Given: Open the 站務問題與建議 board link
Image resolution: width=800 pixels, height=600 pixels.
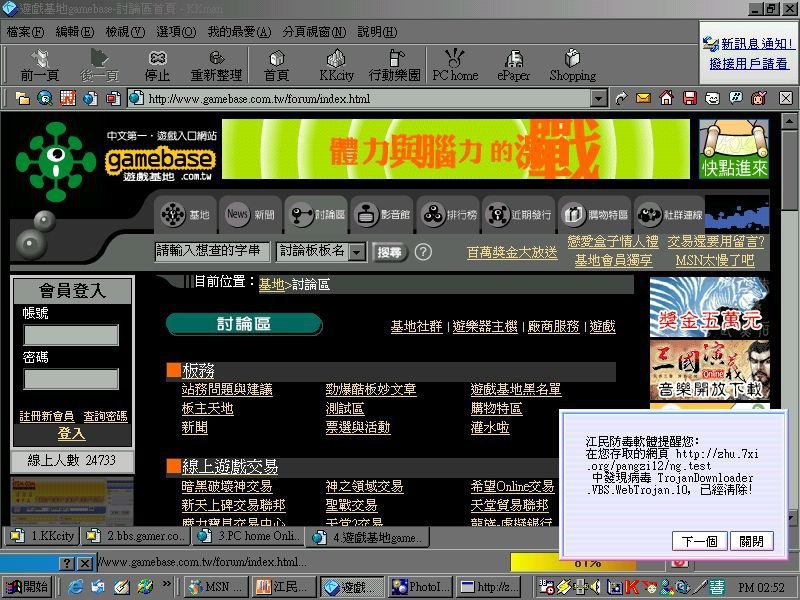Looking at the screenshot, I should (x=227, y=389).
